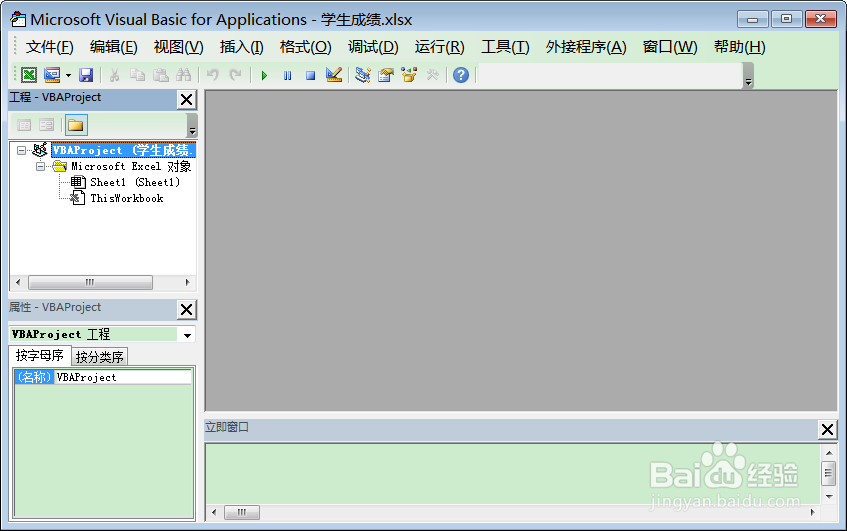Select VBAProject (学生成绩 in project tree
Image resolution: width=847 pixels, height=531 pixels.
point(123,150)
